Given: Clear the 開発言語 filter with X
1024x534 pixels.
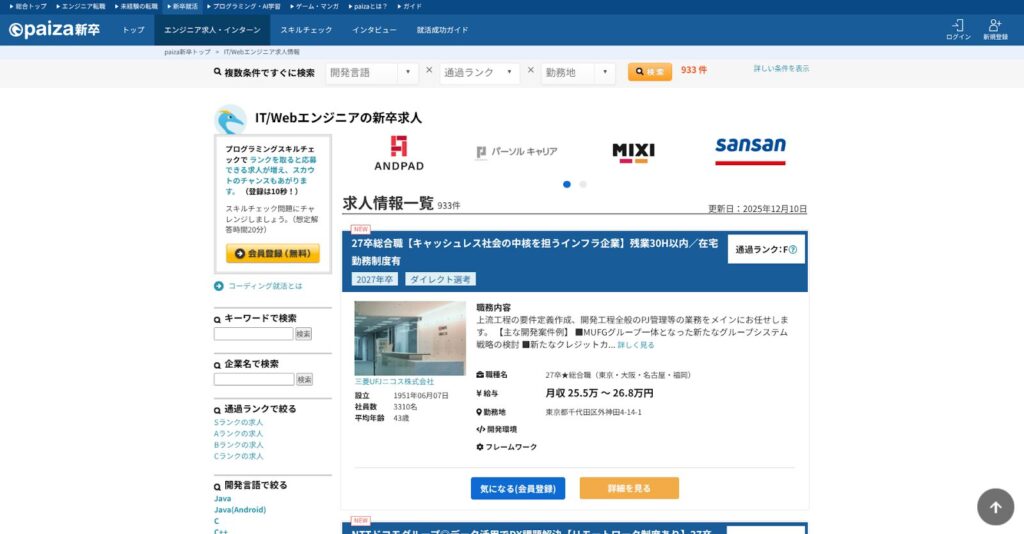Looking at the screenshot, I should (429, 71).
